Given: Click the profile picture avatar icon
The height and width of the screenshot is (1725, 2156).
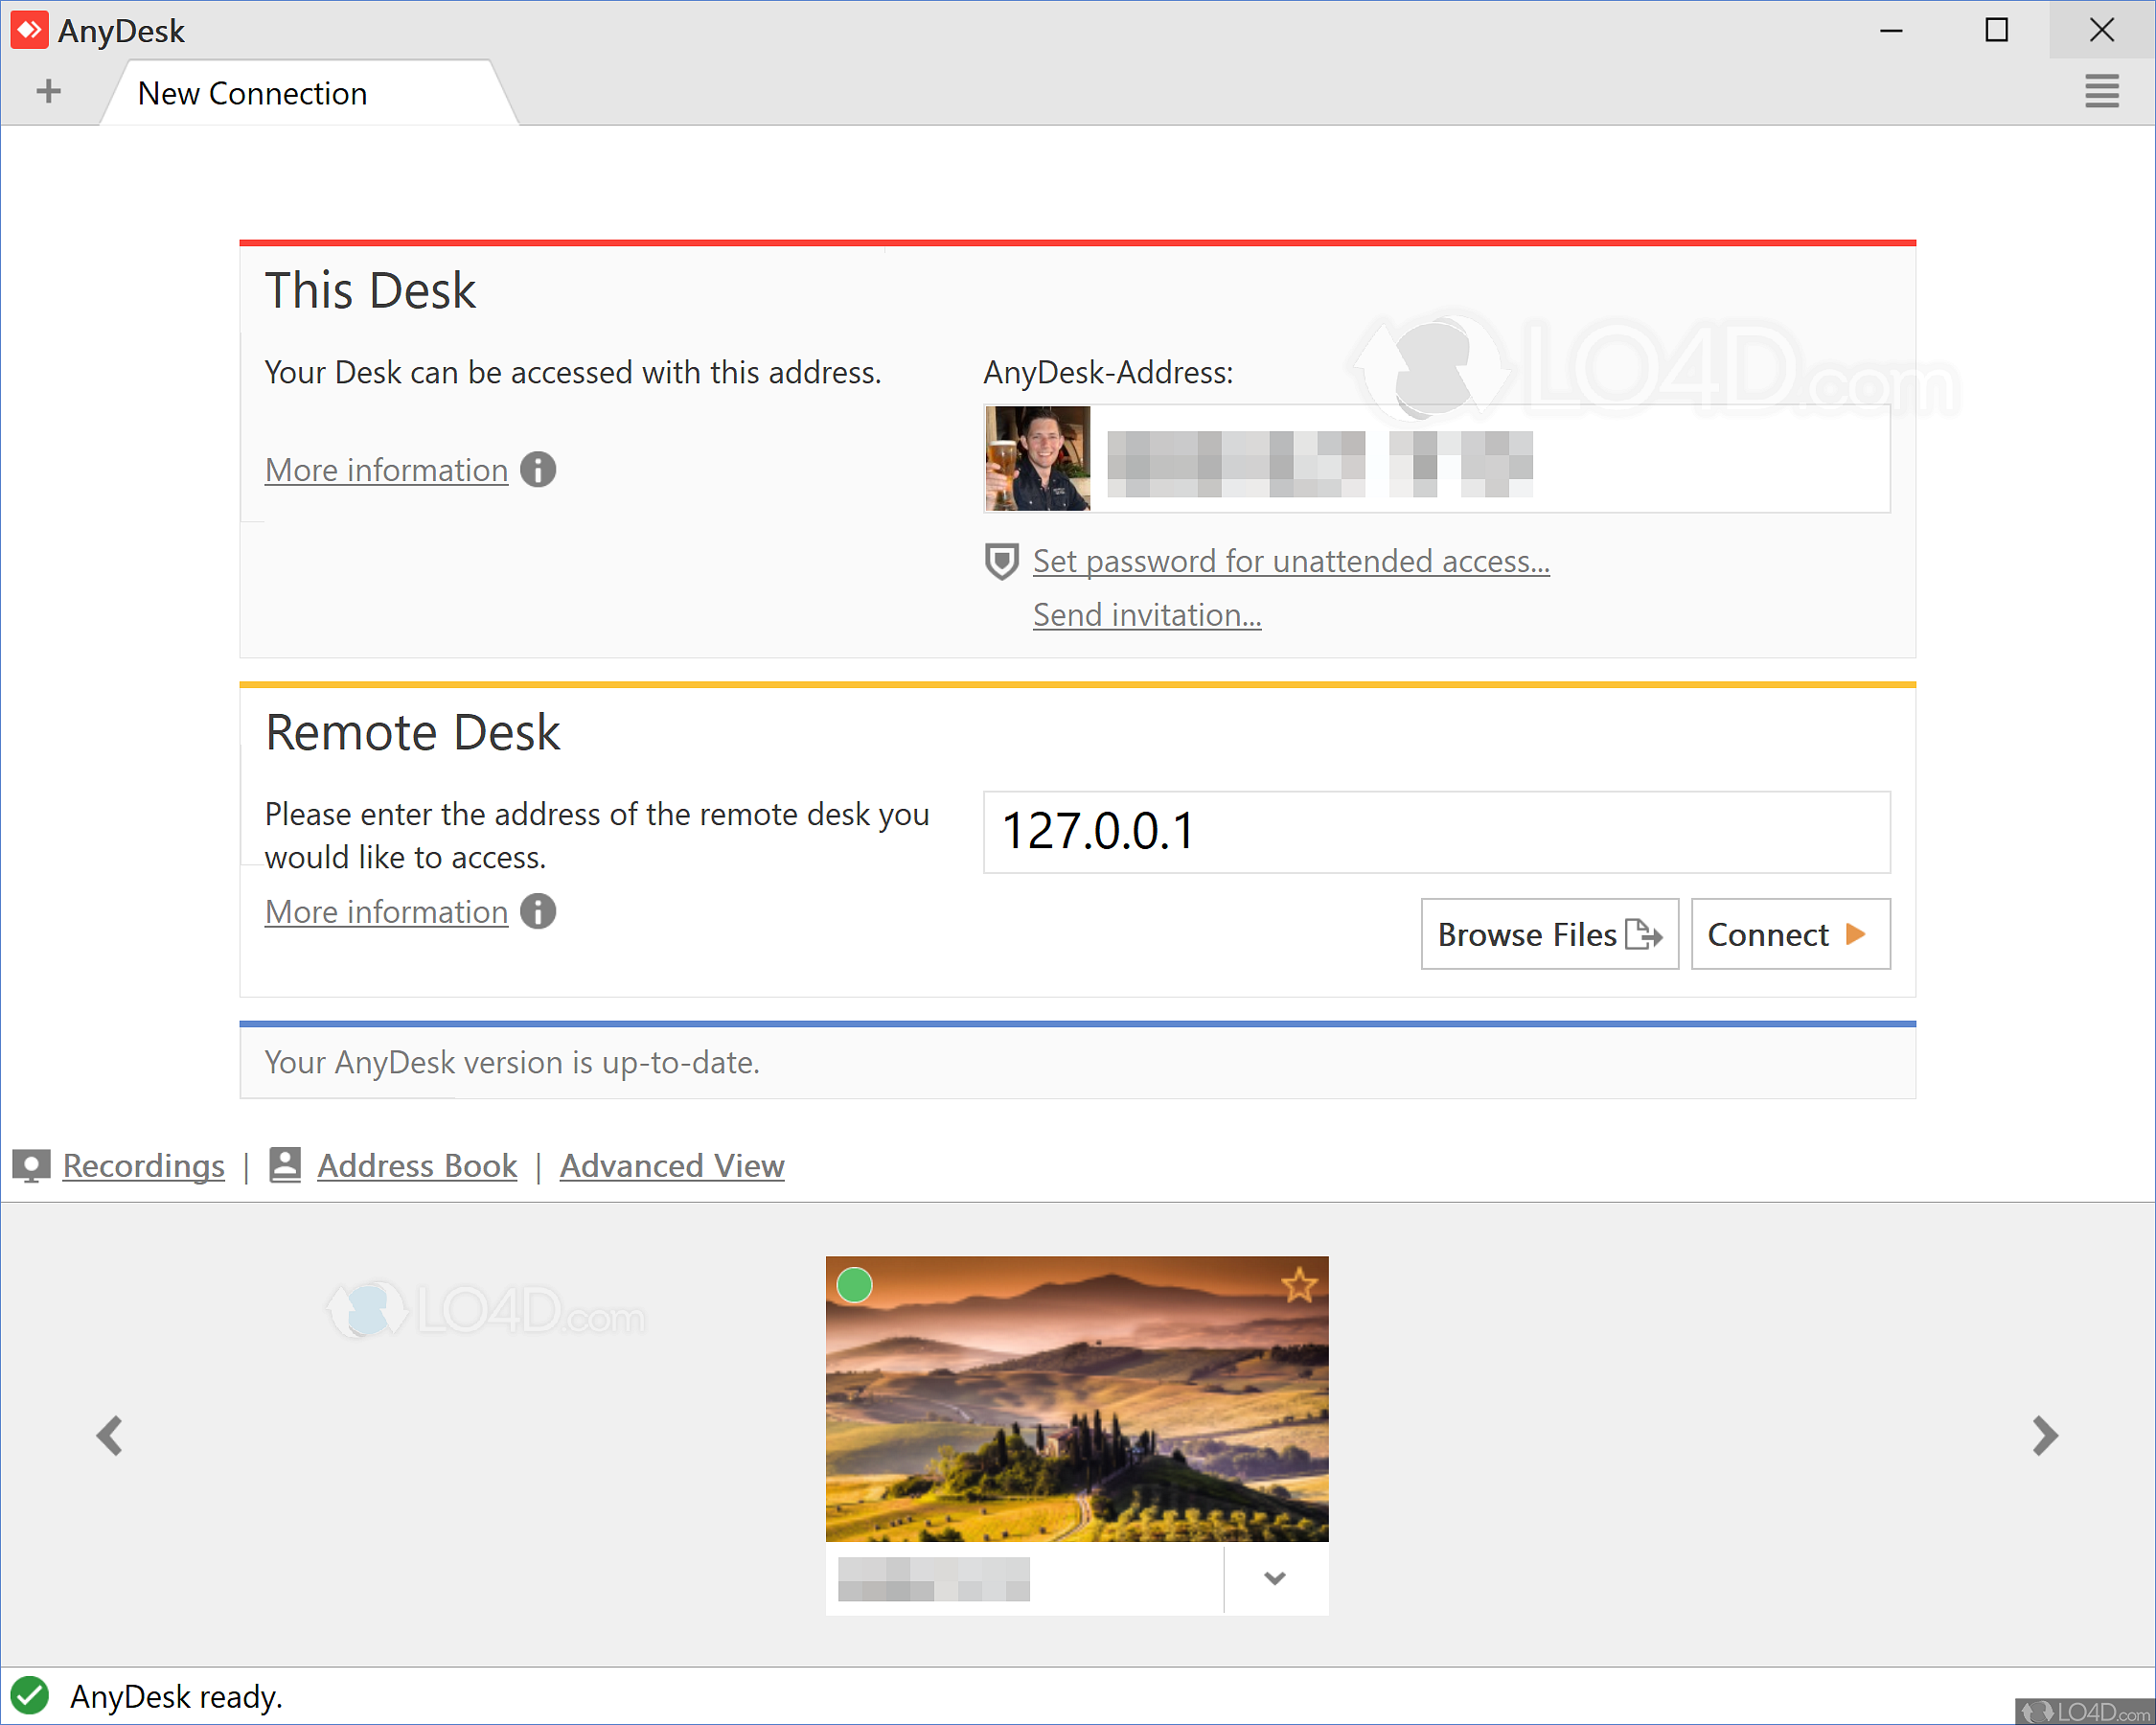Looking at the screenshot, I should tap(1041, 461).
